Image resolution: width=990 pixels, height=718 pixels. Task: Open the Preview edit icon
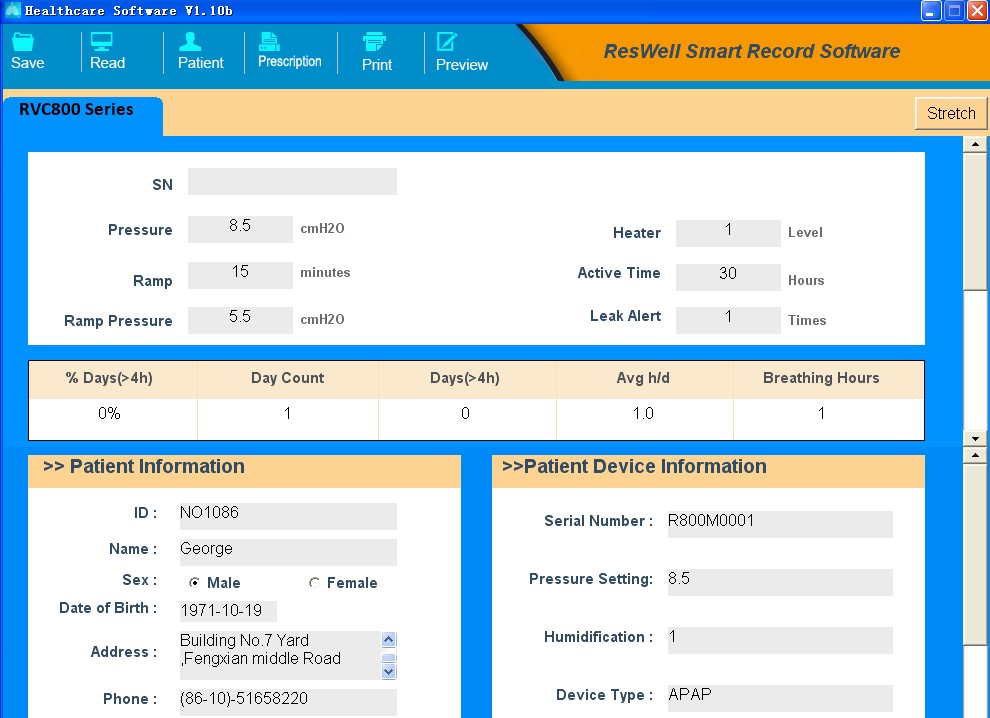click(x=447, y=42)
